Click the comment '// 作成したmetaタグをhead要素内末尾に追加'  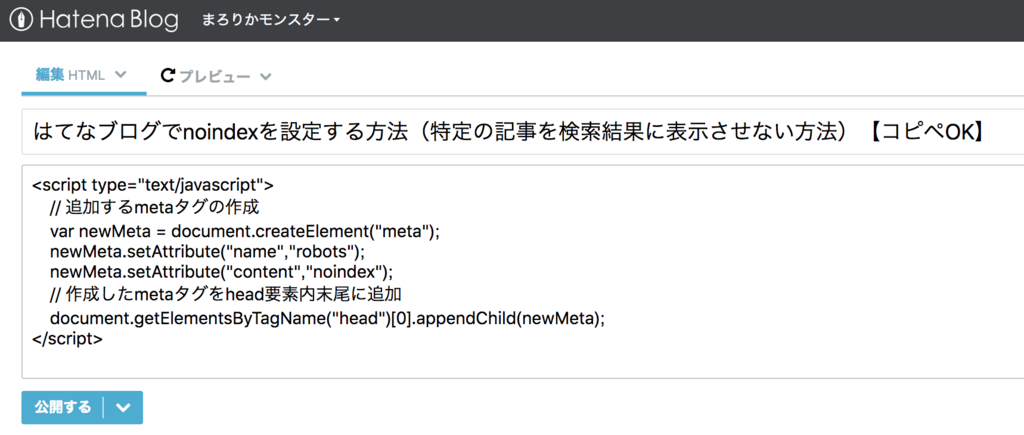pos(225,295)
